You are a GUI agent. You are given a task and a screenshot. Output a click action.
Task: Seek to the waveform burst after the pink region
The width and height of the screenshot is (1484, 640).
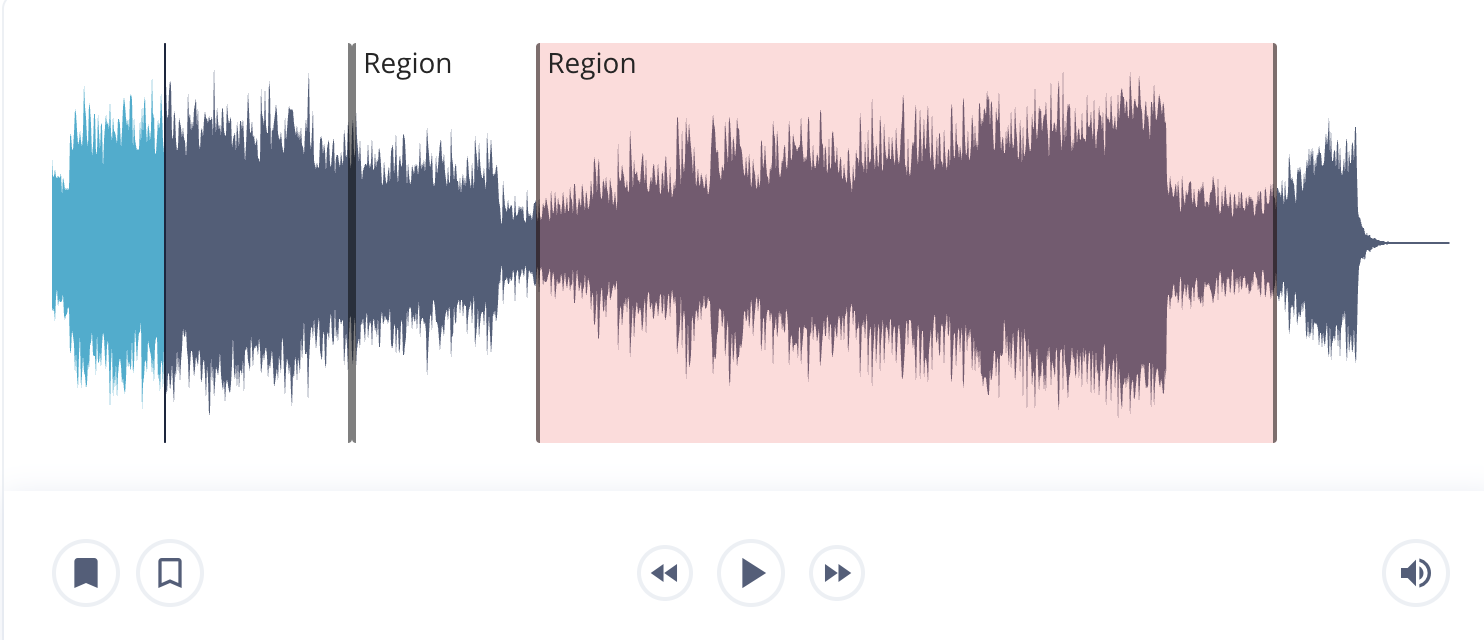coord(1318,243)
